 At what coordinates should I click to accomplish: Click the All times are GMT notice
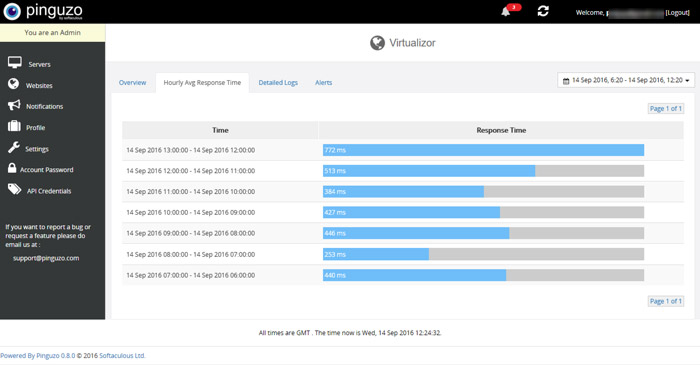pyautogui.click(x=350, y=333)
